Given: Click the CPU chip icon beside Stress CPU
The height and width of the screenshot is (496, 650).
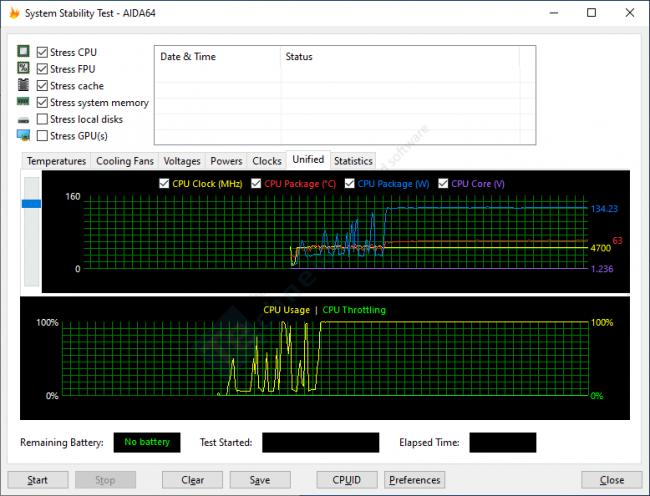Looking at the screenshot, I should pyautogui.click(x=23, y=51).
